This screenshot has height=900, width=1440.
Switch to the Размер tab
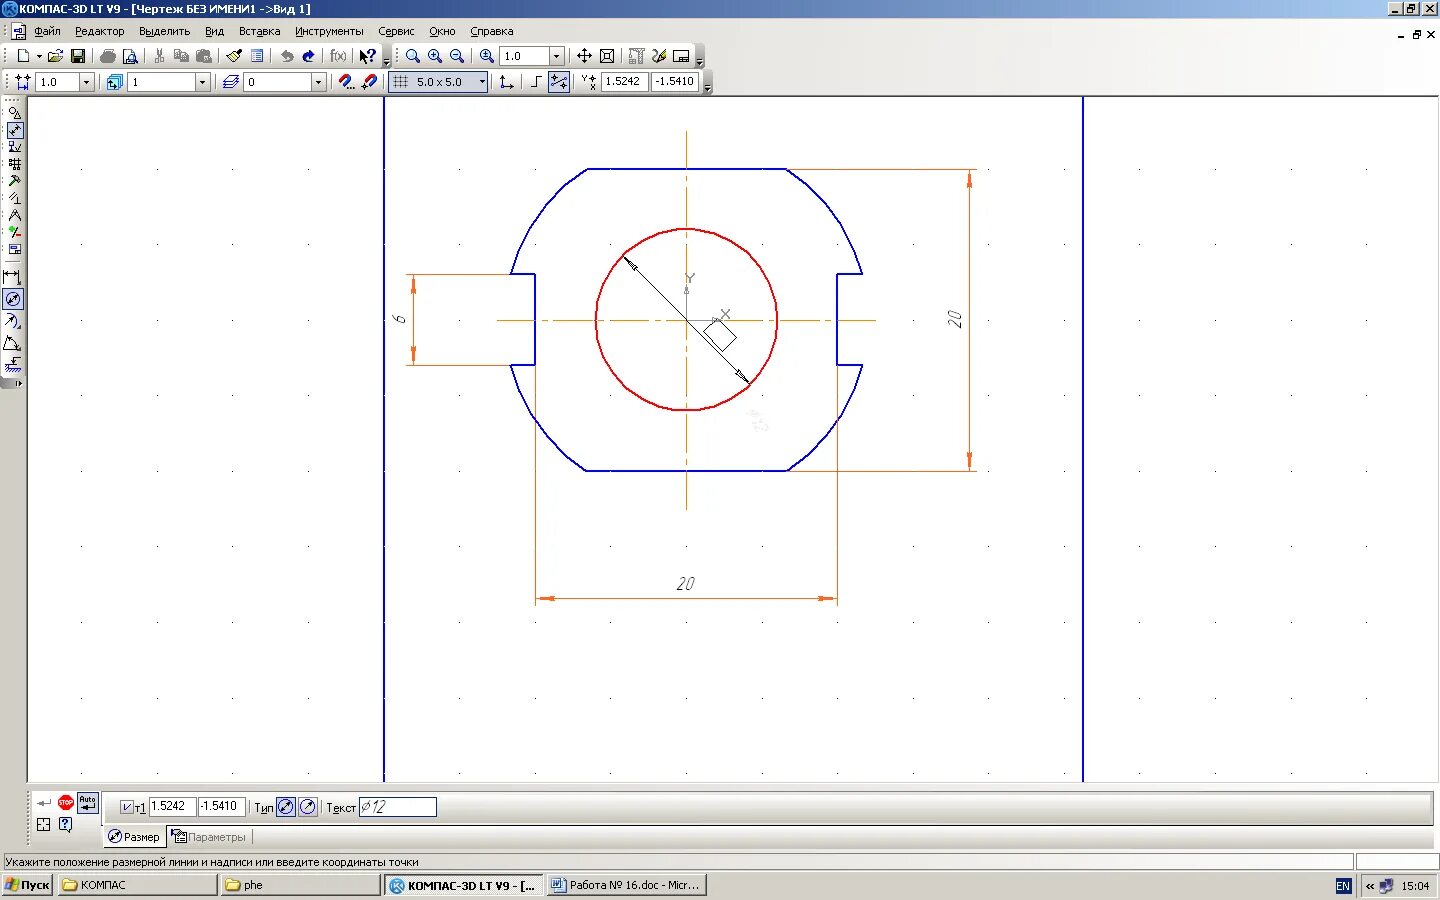click(134, 837)
